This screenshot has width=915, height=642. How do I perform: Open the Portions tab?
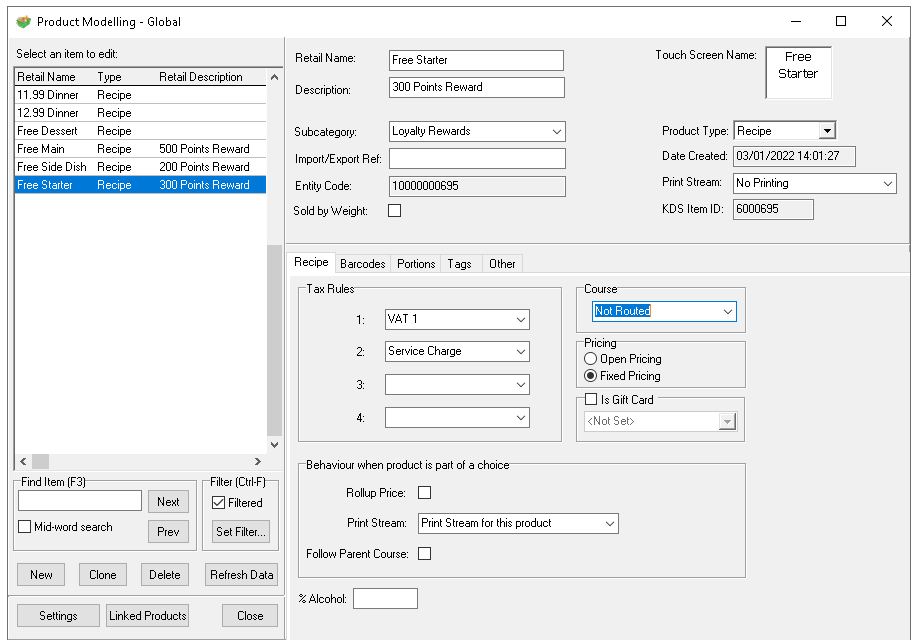pos(416,264)
